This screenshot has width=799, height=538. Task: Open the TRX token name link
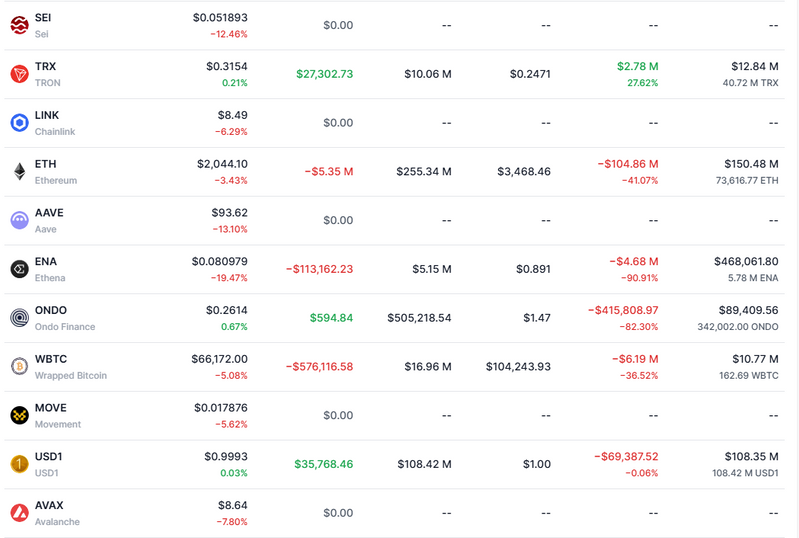point(45,67)
